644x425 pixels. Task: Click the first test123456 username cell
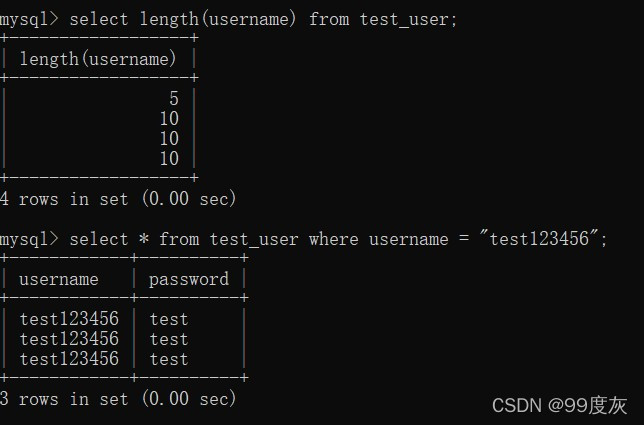click(69, 319)
